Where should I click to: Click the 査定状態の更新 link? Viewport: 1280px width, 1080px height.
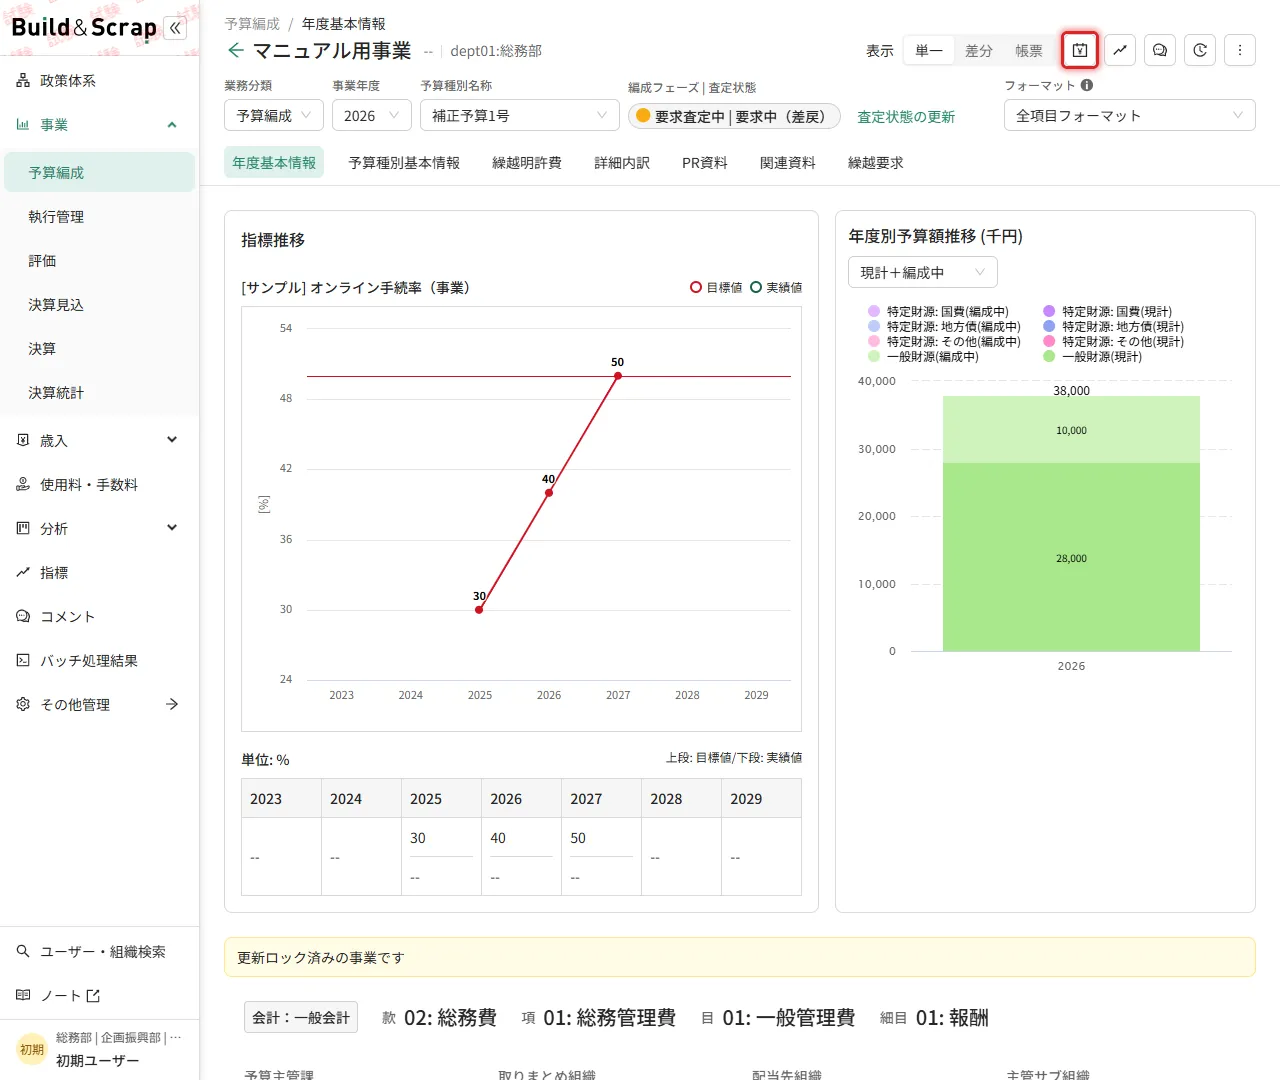[x=906, y=117]
